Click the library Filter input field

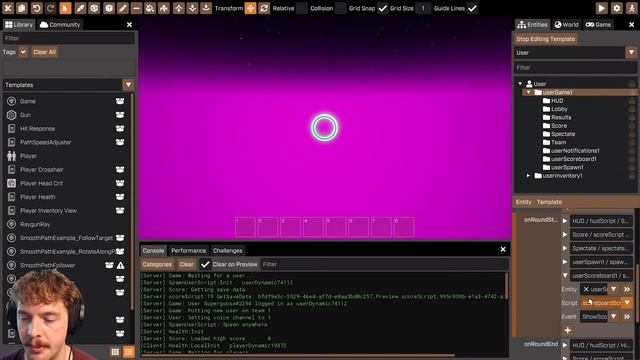pyautogui.click(x=69, y=38)
